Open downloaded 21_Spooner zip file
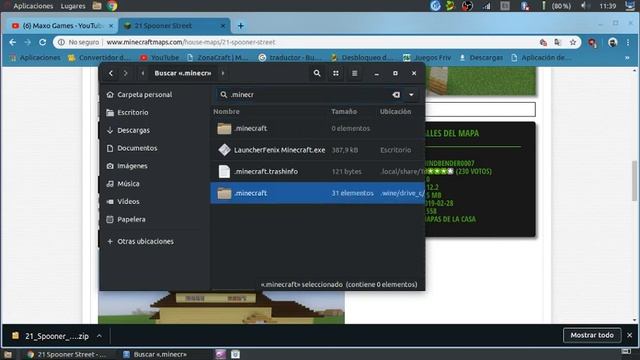Image resolution: width=640 pixels, height=360 pixels. pos(50,336)
